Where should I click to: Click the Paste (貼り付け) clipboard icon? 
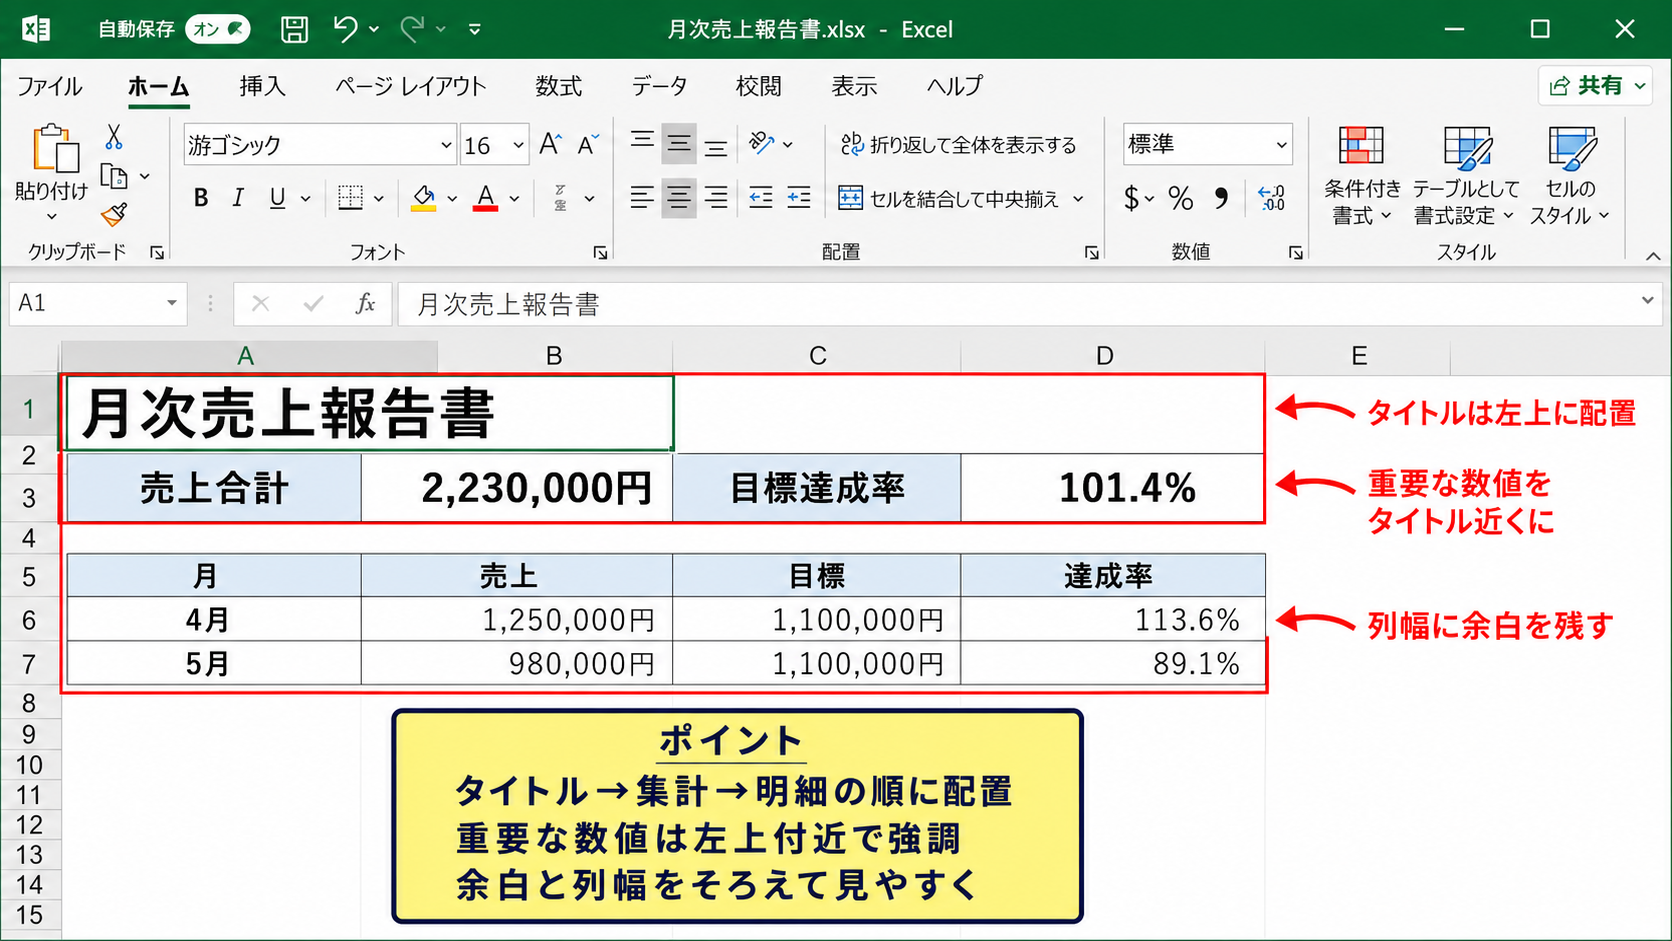55,148
